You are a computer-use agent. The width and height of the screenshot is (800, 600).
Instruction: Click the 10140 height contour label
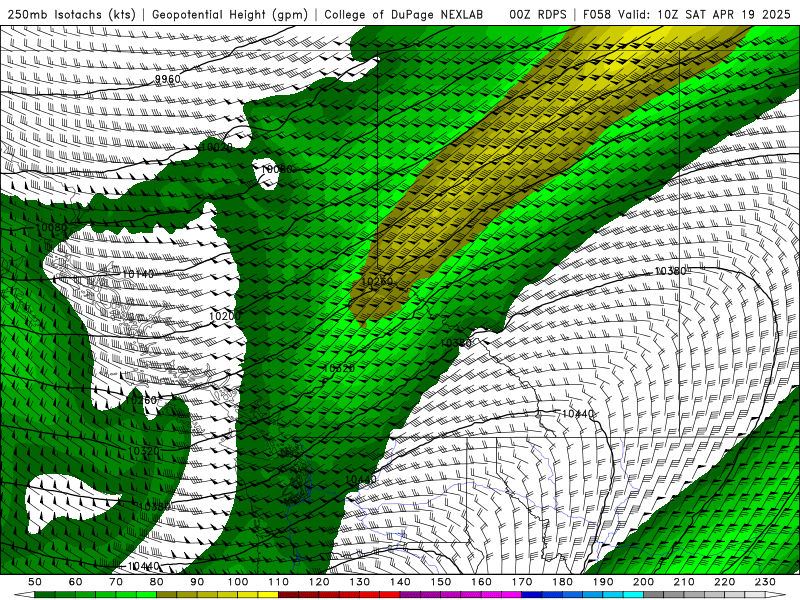(138, 274)
